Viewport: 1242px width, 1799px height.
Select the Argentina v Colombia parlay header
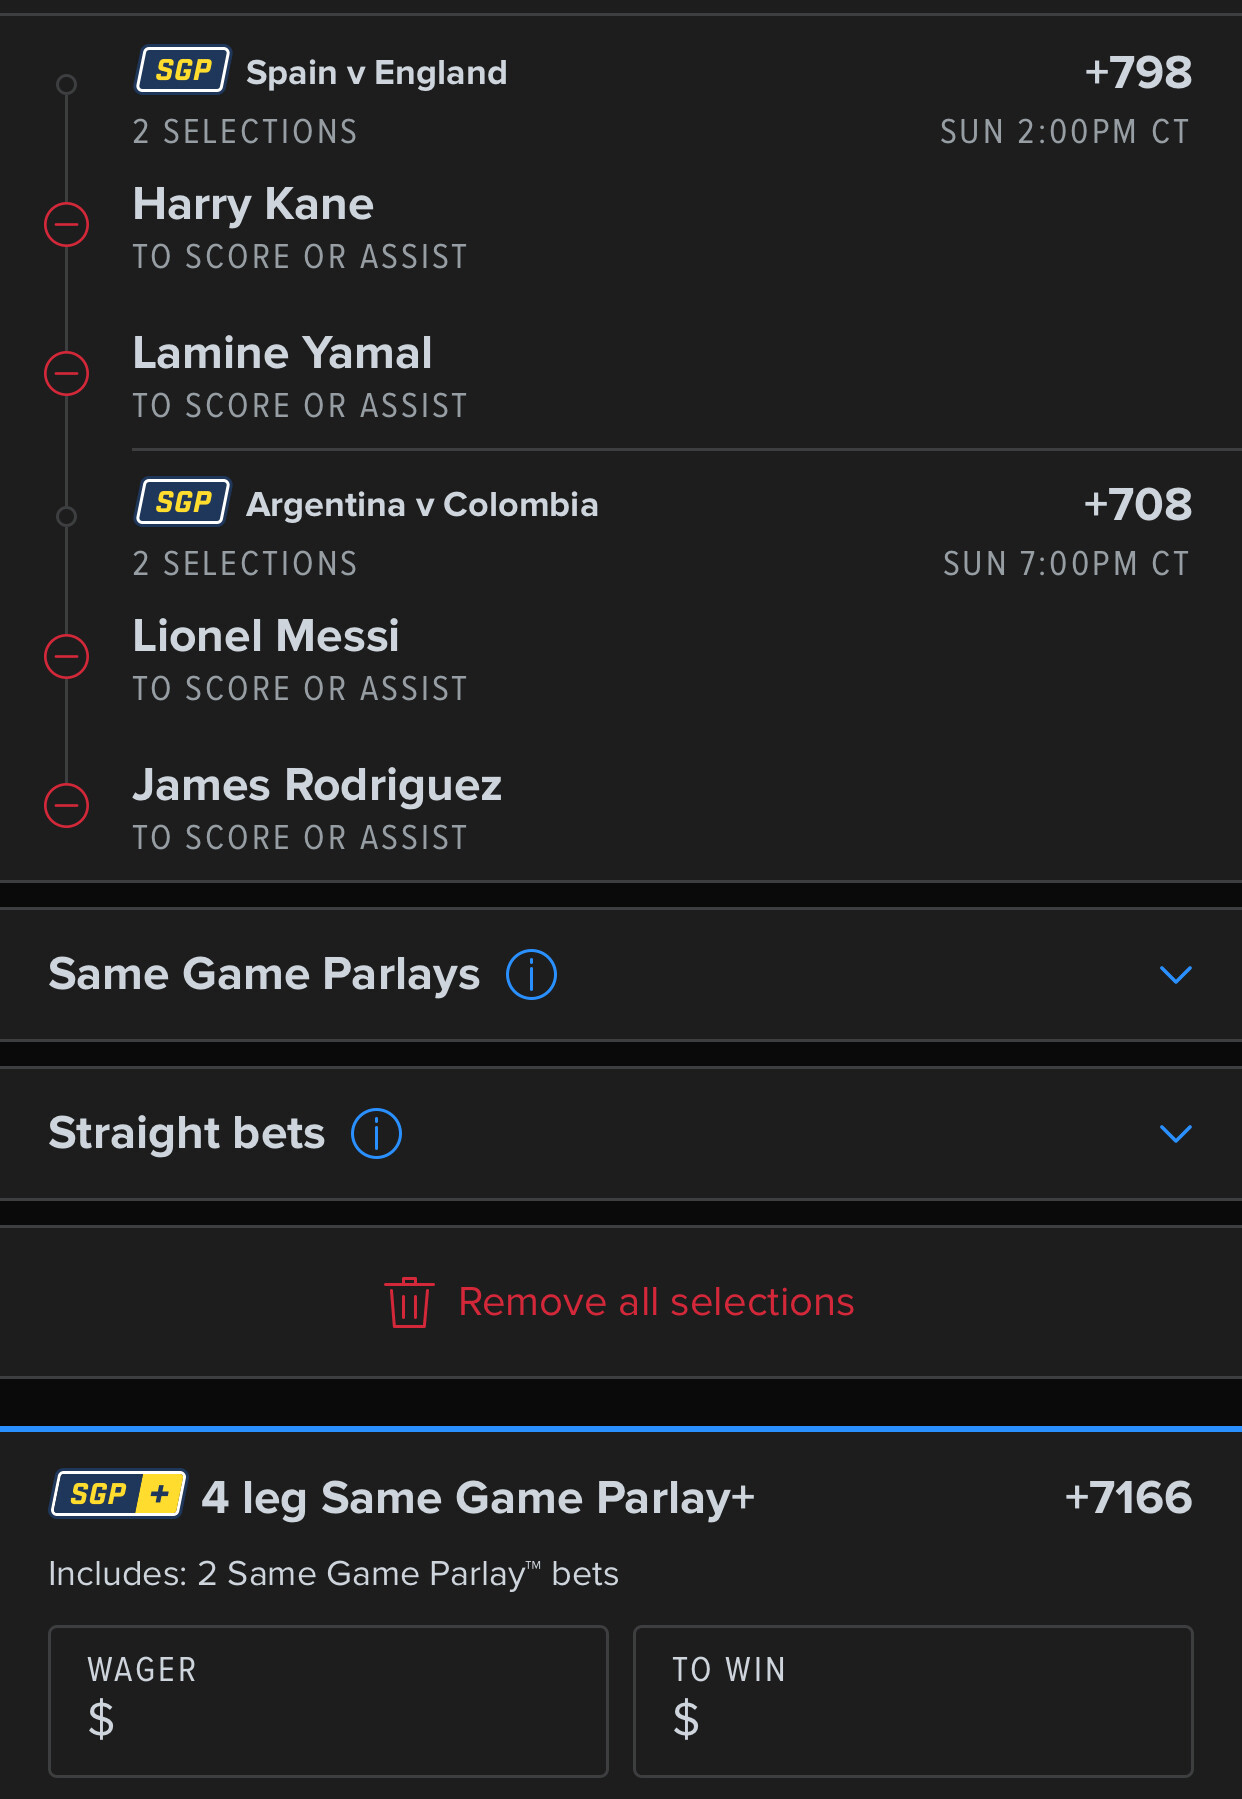tap(422, 505)
